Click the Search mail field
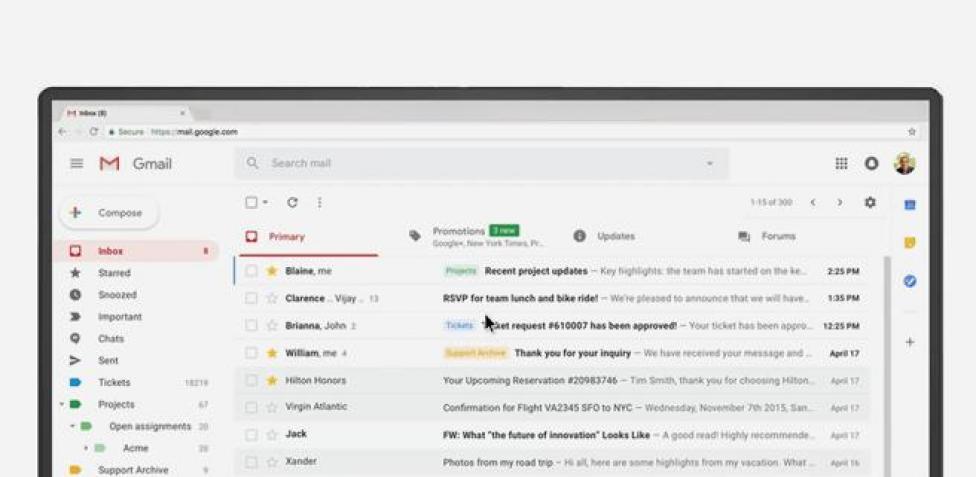Screen dimensions: 976x477 (481, 163)
